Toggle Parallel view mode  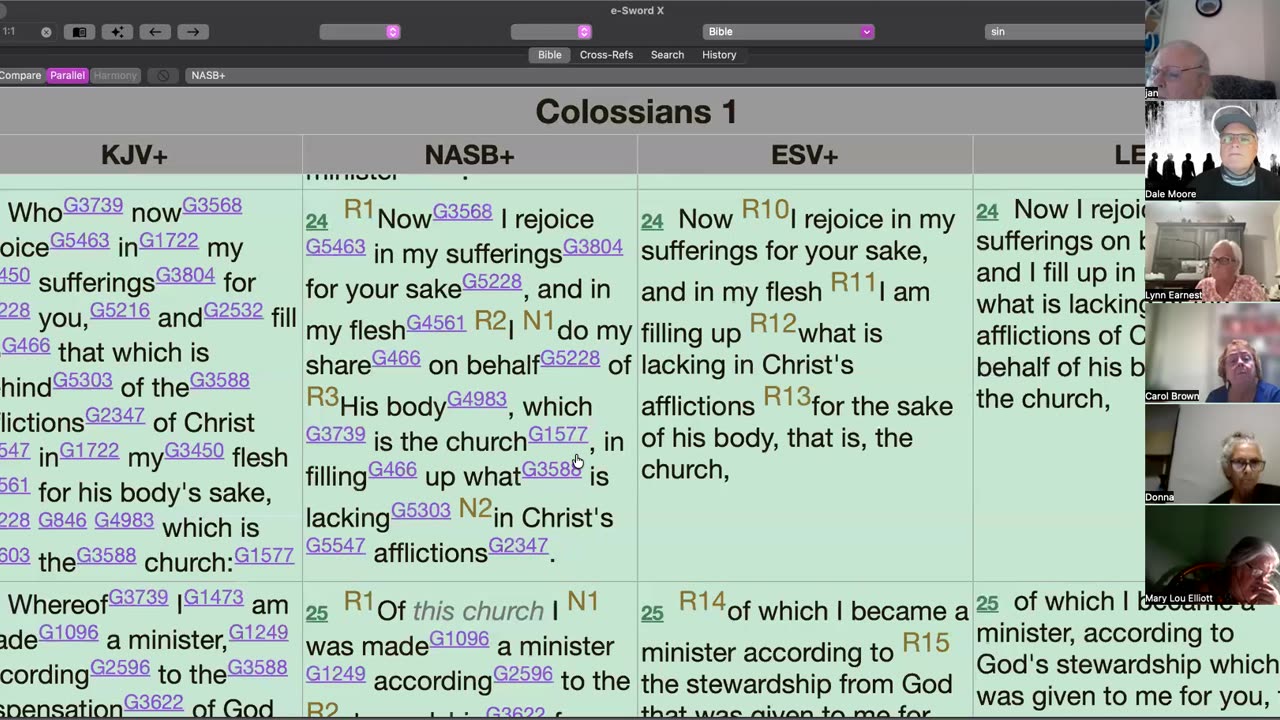(x=68, y=75)
